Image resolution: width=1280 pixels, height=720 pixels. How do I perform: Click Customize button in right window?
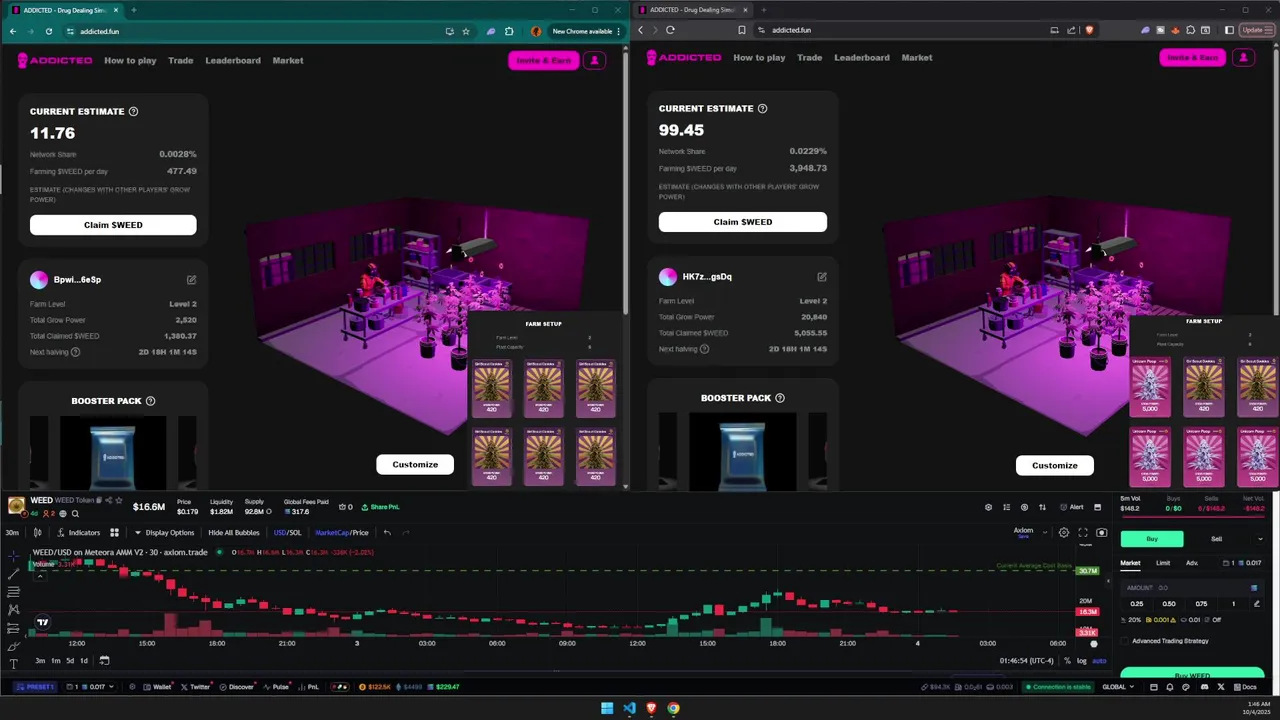[x=1055, y=465]
